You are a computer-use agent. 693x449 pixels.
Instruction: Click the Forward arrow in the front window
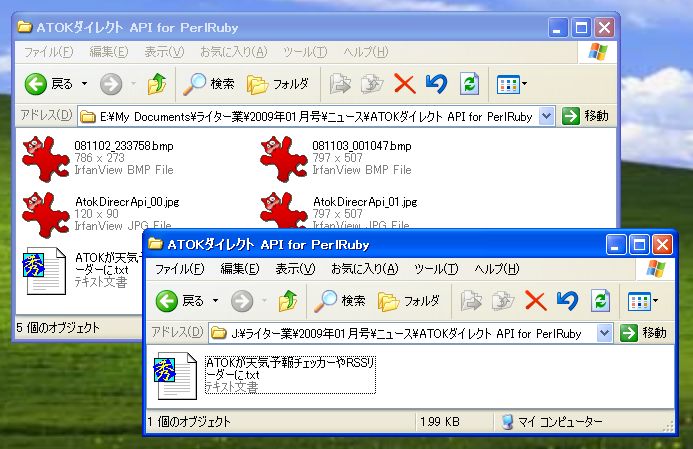point(242,301)
